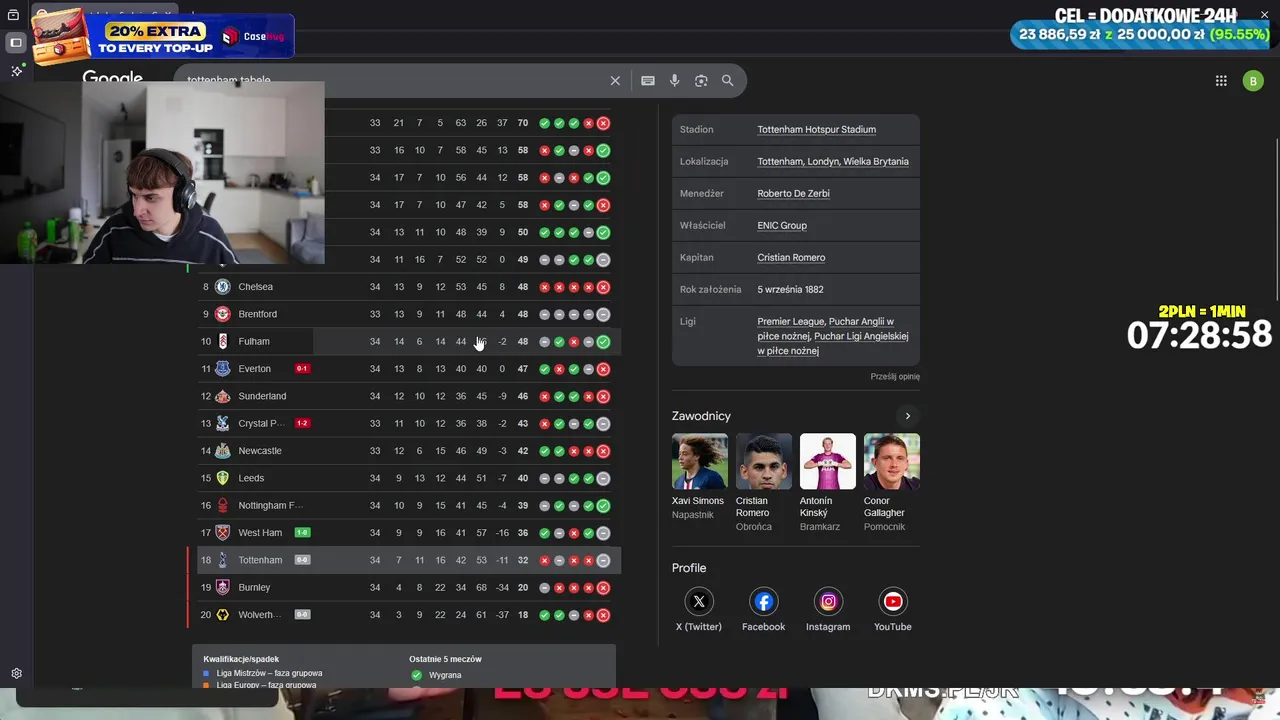
Task: Open Xavi Simons player thumbnail
Action: 700,461
